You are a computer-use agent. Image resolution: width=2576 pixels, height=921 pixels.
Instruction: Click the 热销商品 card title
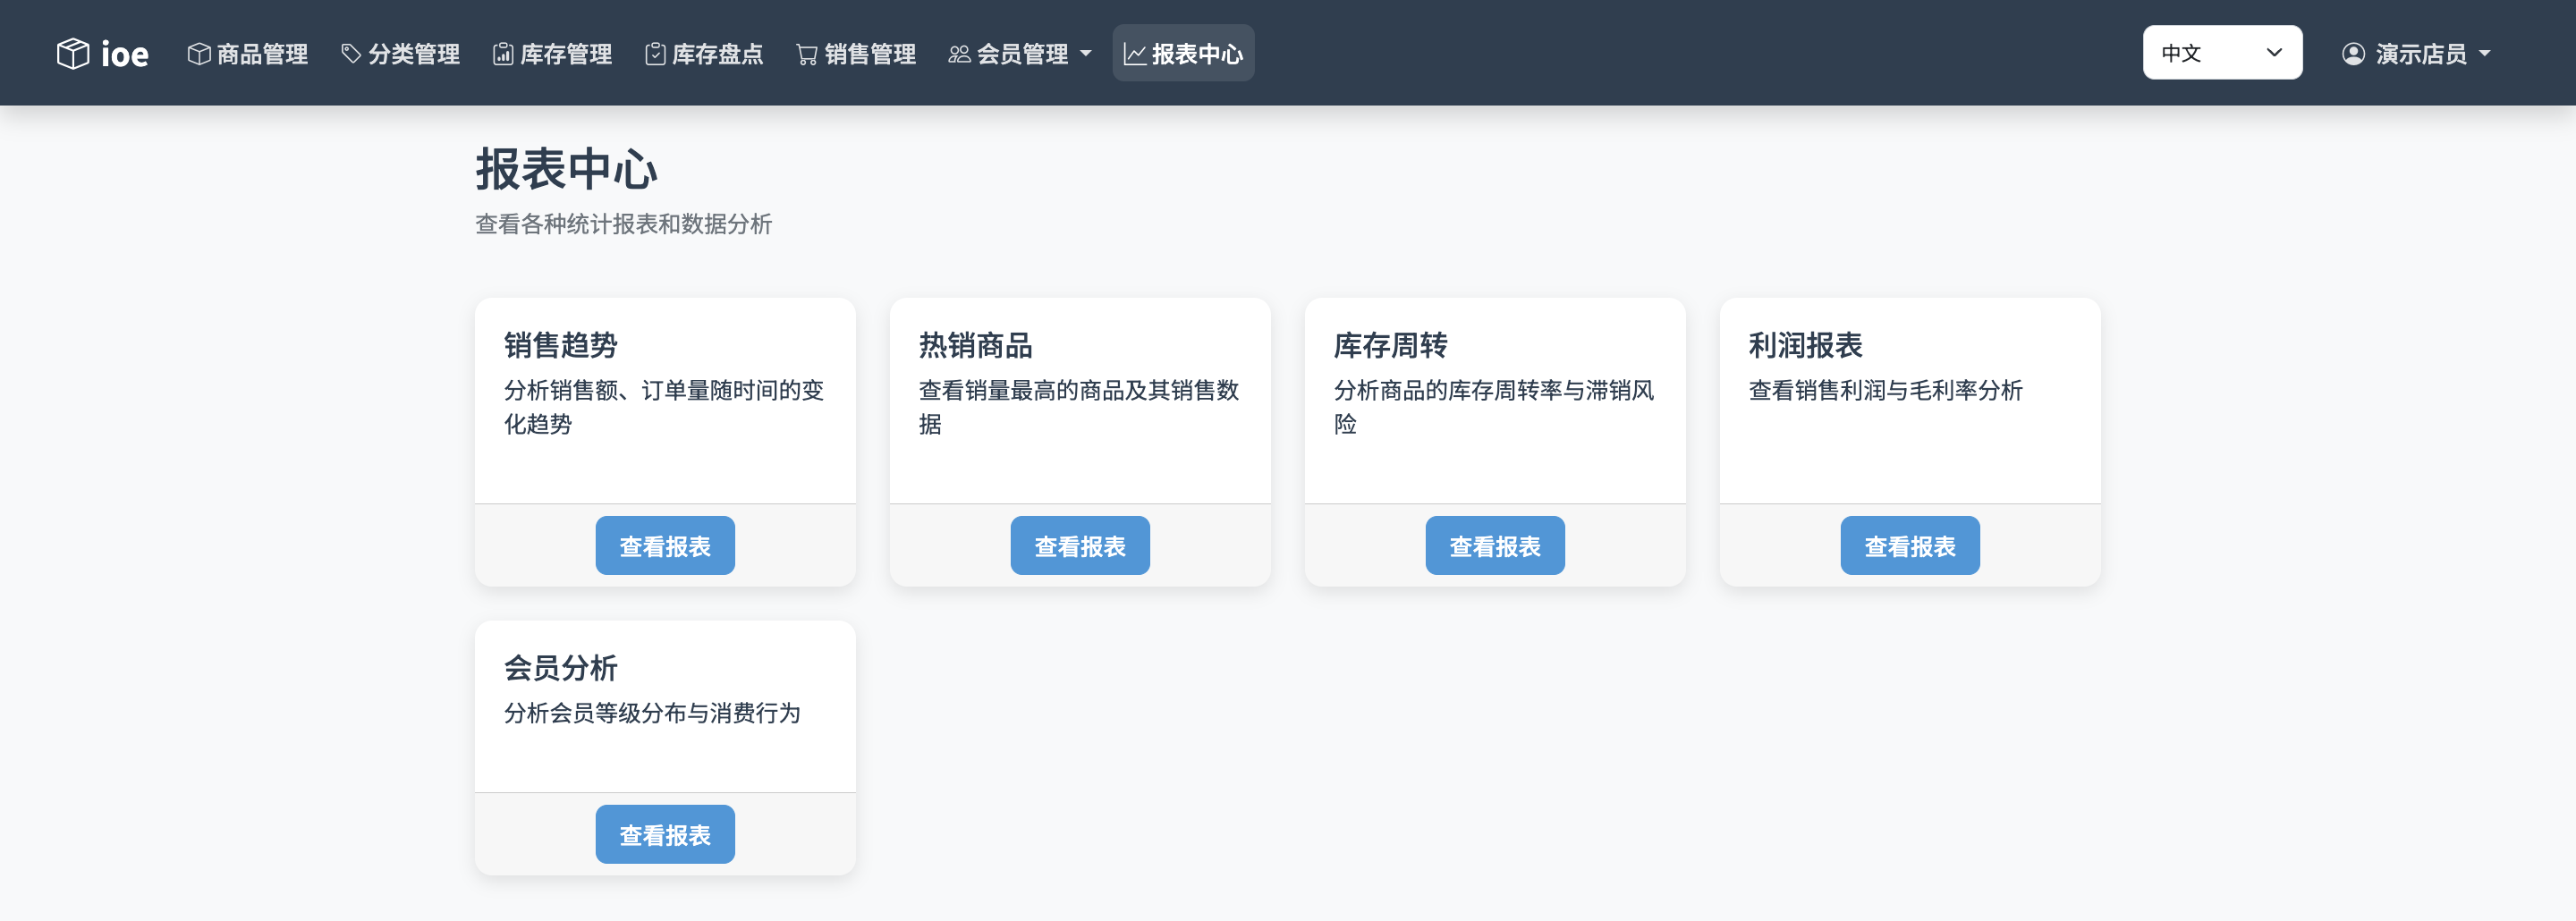976,345
